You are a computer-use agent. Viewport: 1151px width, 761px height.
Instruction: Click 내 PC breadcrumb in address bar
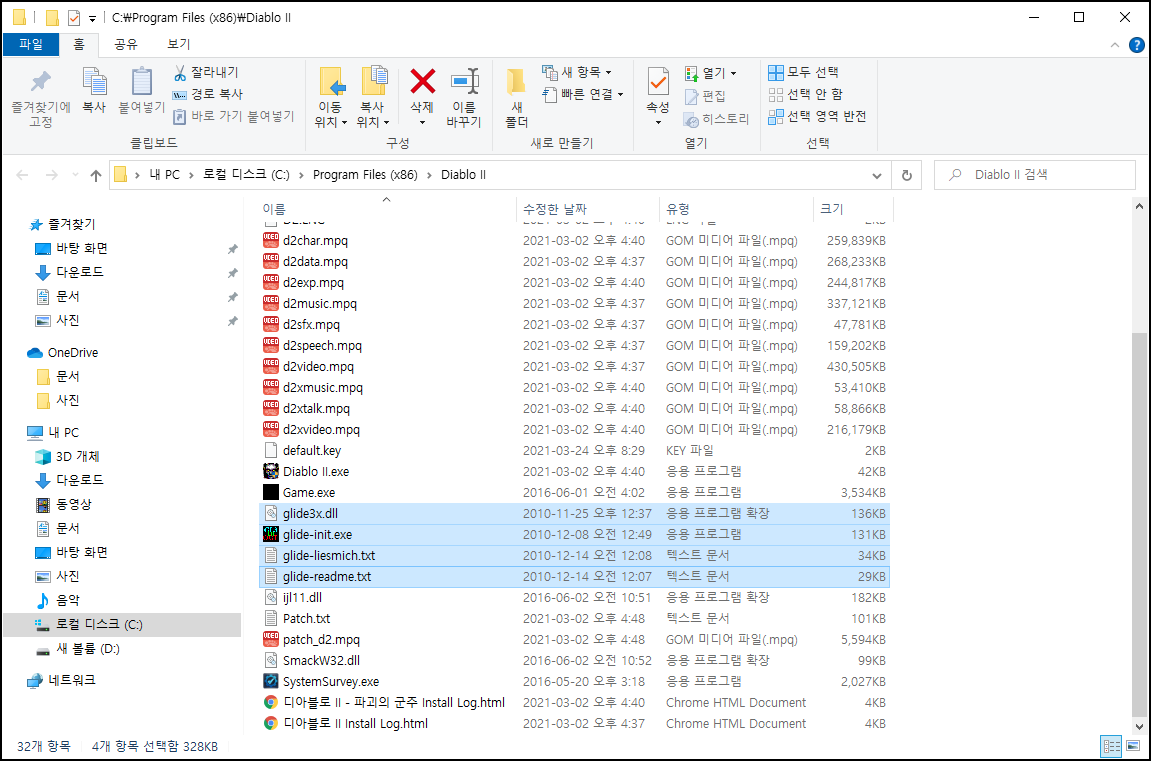[164, 175]
